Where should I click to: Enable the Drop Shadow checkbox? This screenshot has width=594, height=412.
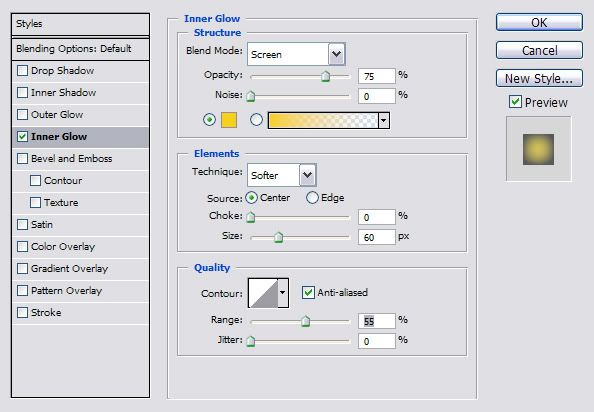coord(23,70)
